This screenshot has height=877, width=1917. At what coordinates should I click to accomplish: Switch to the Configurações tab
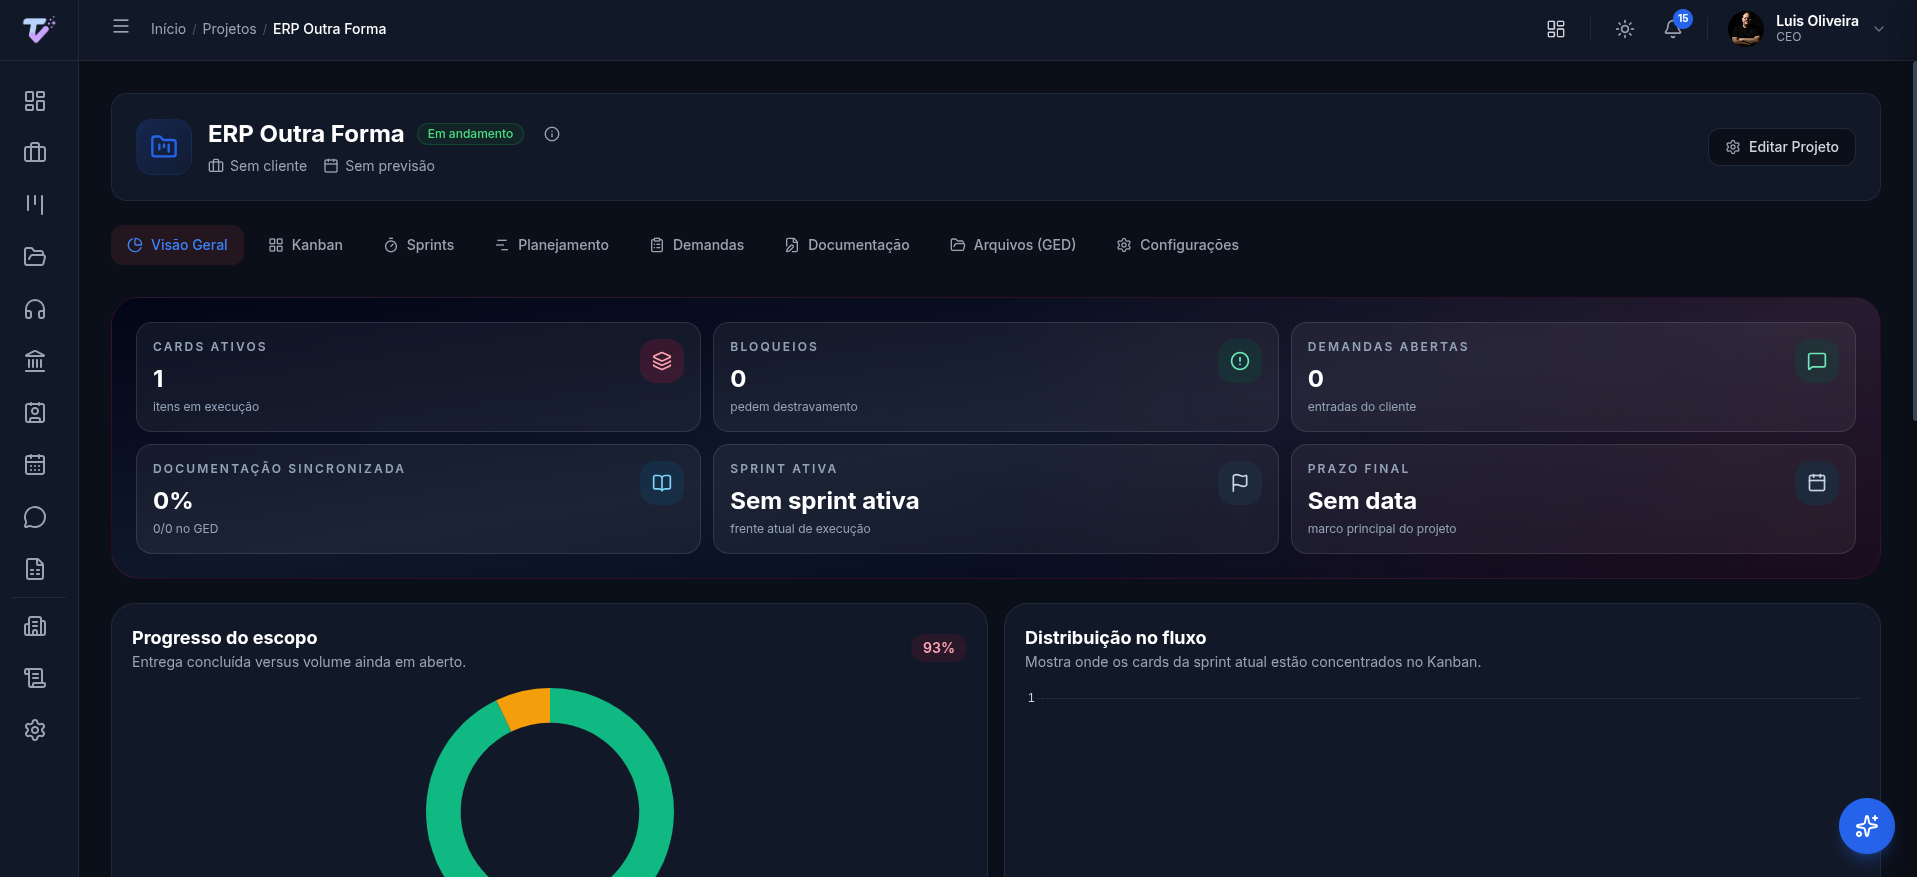[1178, 245]
